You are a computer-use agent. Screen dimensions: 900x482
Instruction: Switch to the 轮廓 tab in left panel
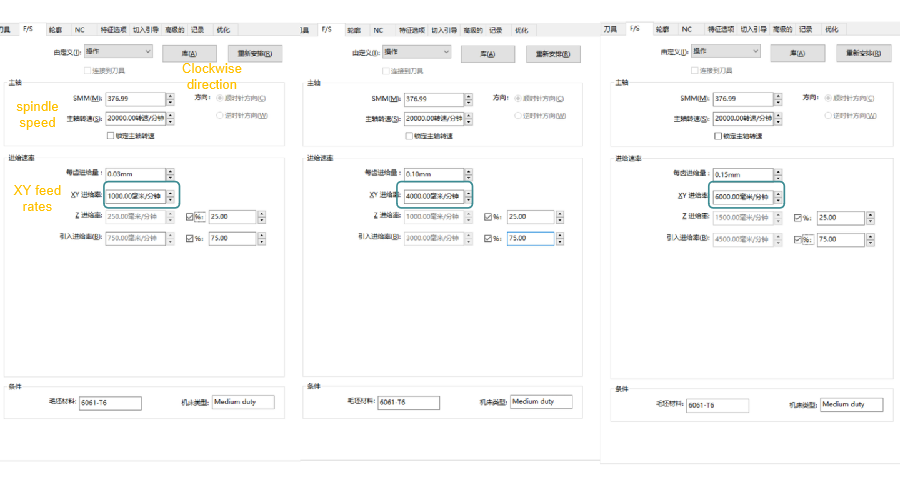pos(56,30)
